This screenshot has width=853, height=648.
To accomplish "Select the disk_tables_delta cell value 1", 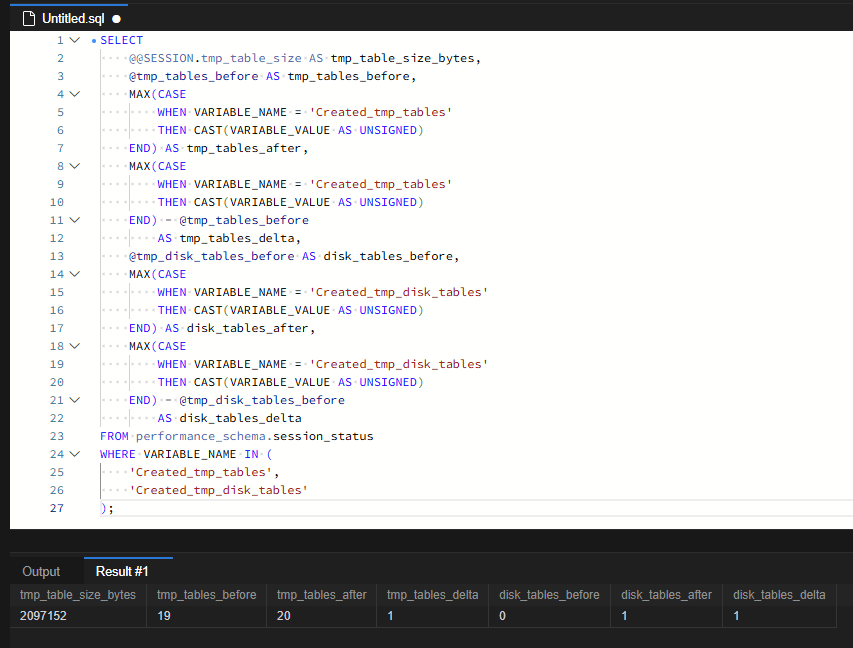I will pos(779,616).
